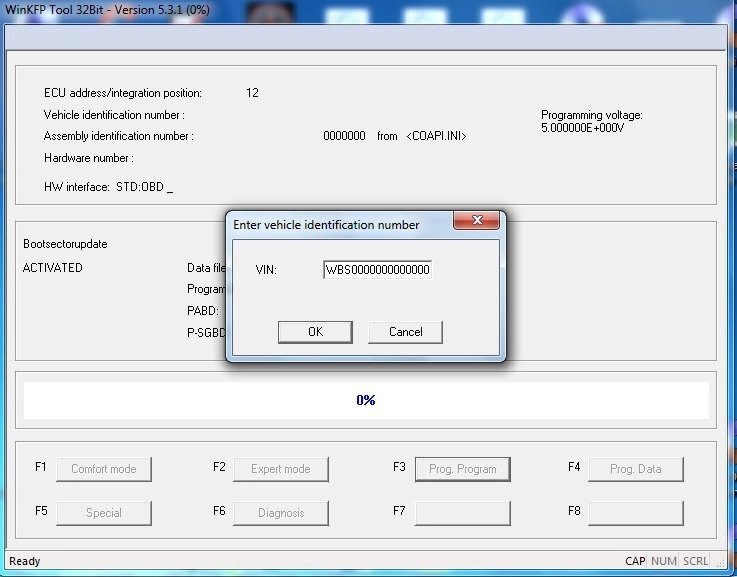Screen dimensions: 737x577
Task: Choose the F2 Expert mode button
Action: (x=281, y=469)
